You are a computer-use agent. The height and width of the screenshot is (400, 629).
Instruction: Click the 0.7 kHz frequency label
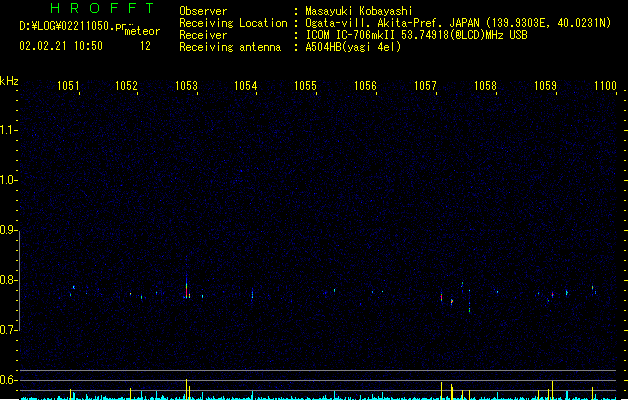pyautogui.click(x=7, y=330)
